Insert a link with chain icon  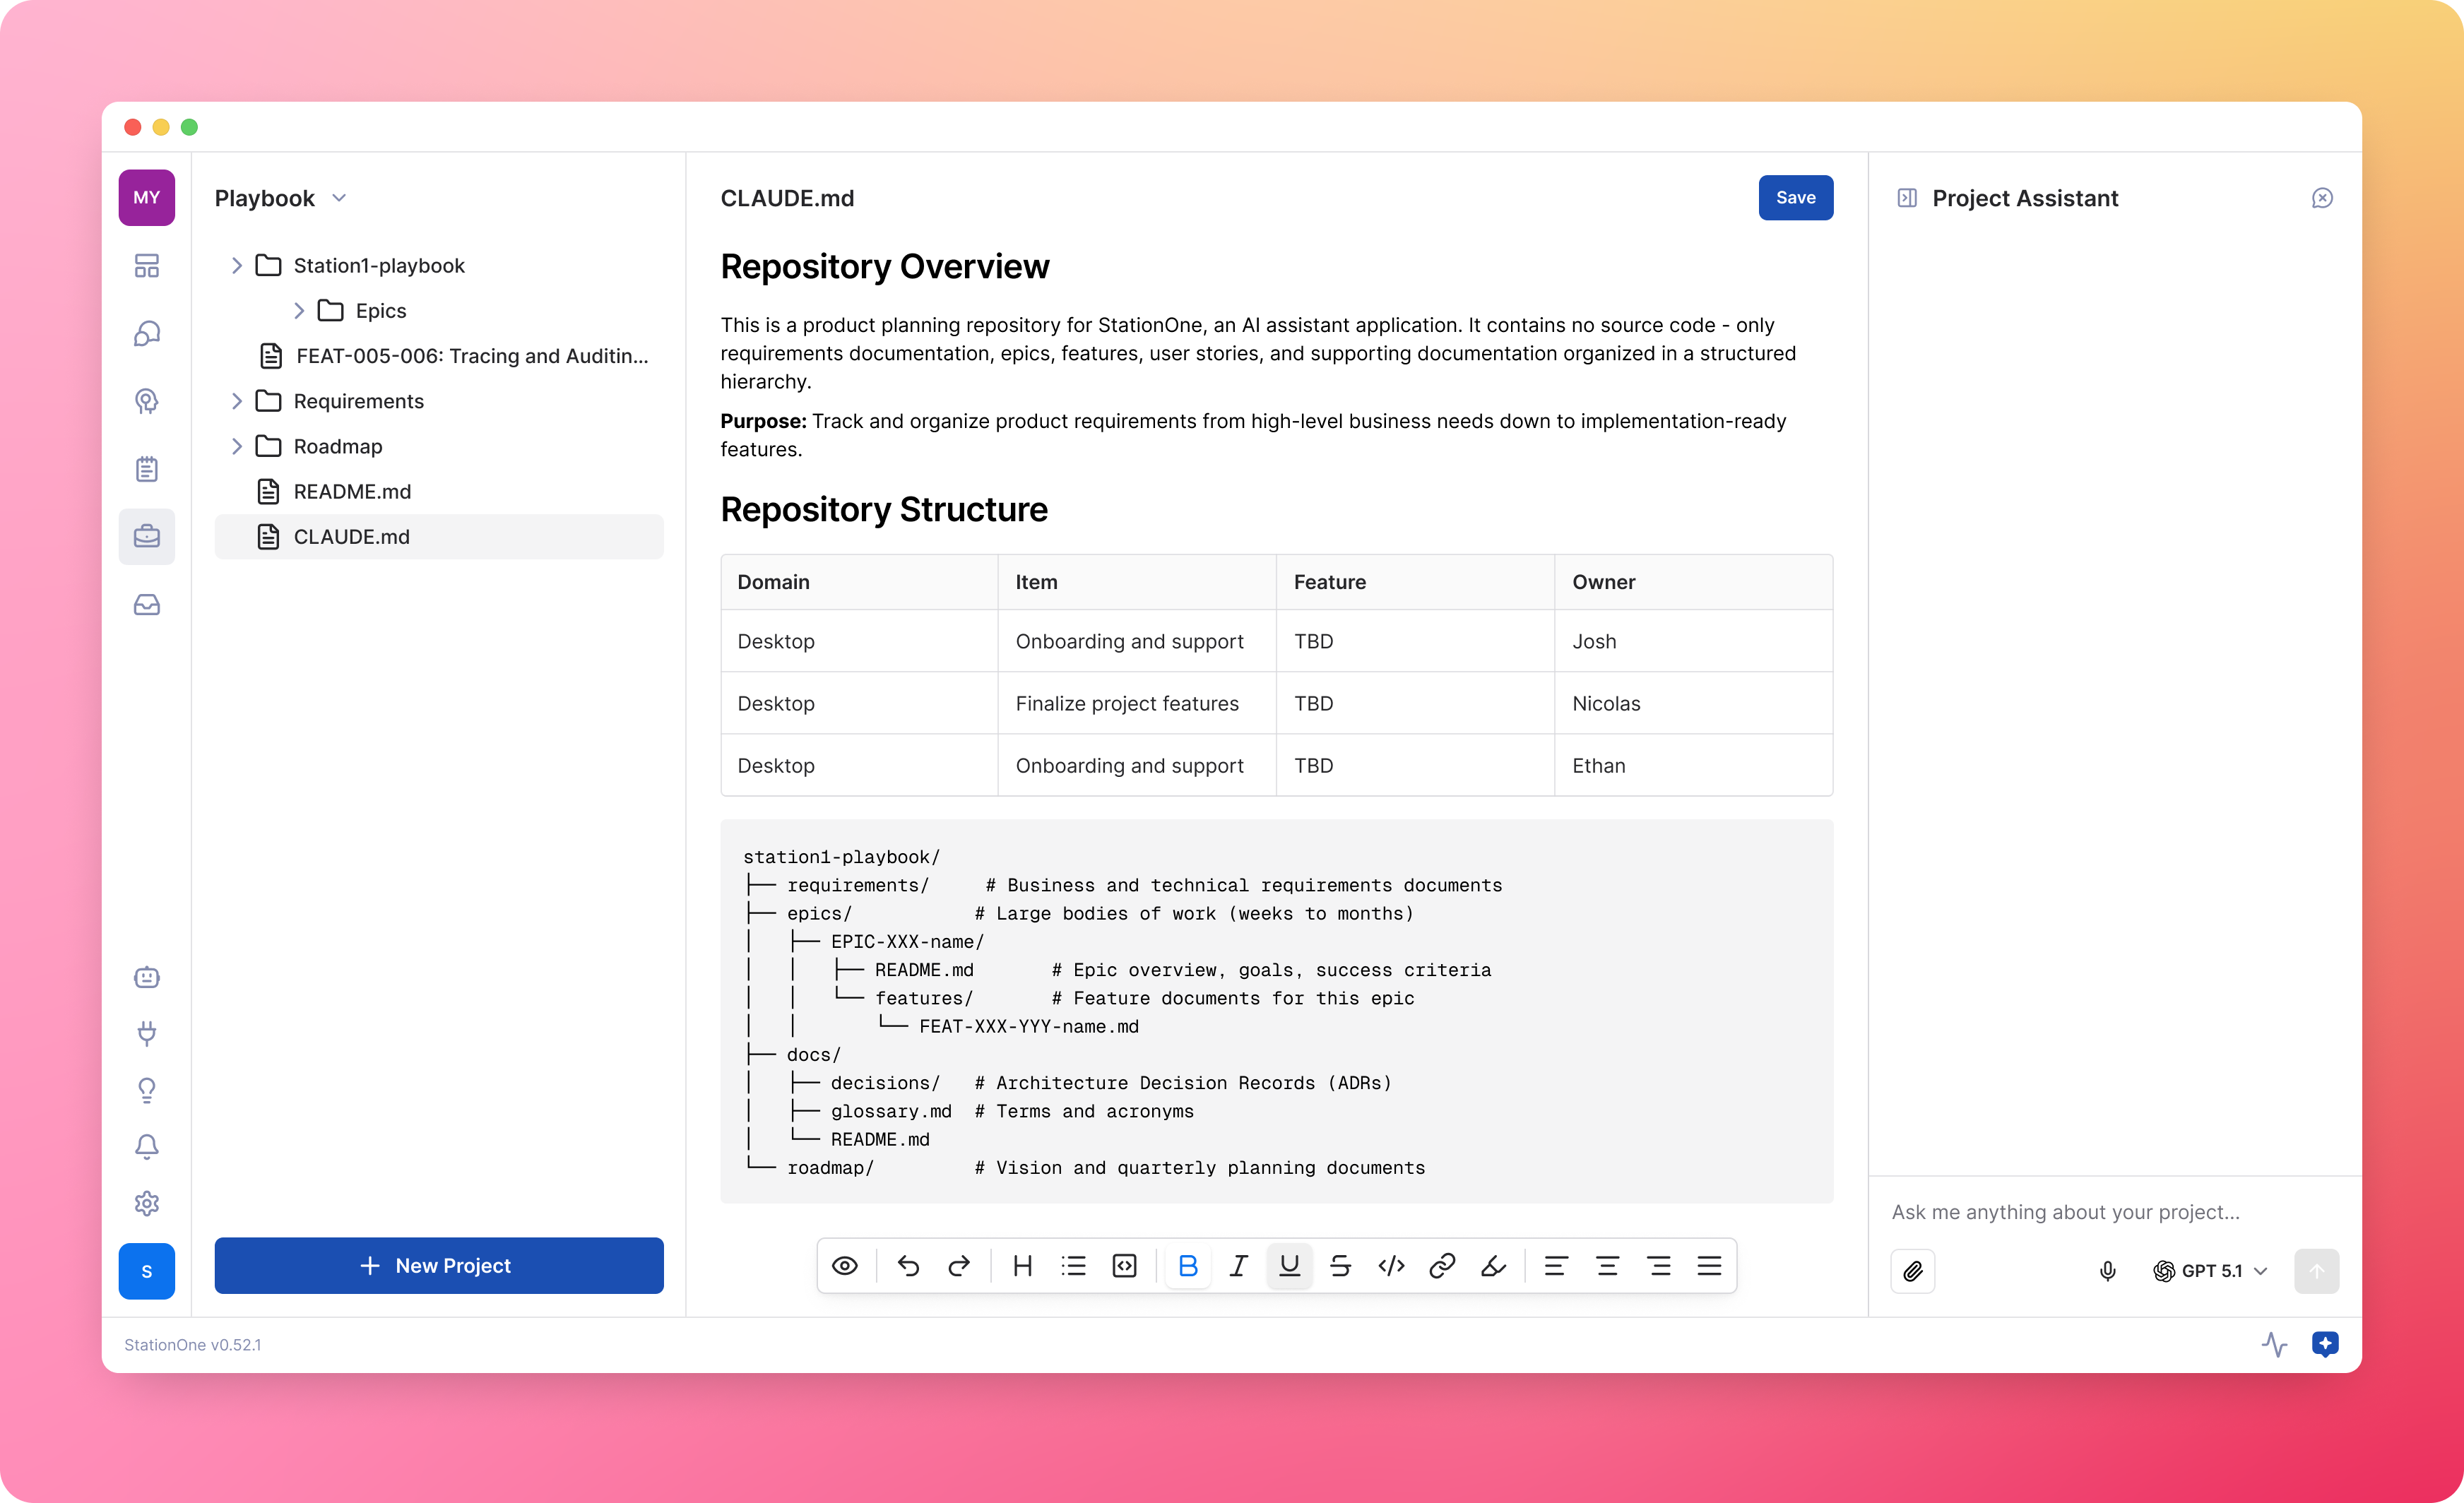(x=1441, y=1266)
